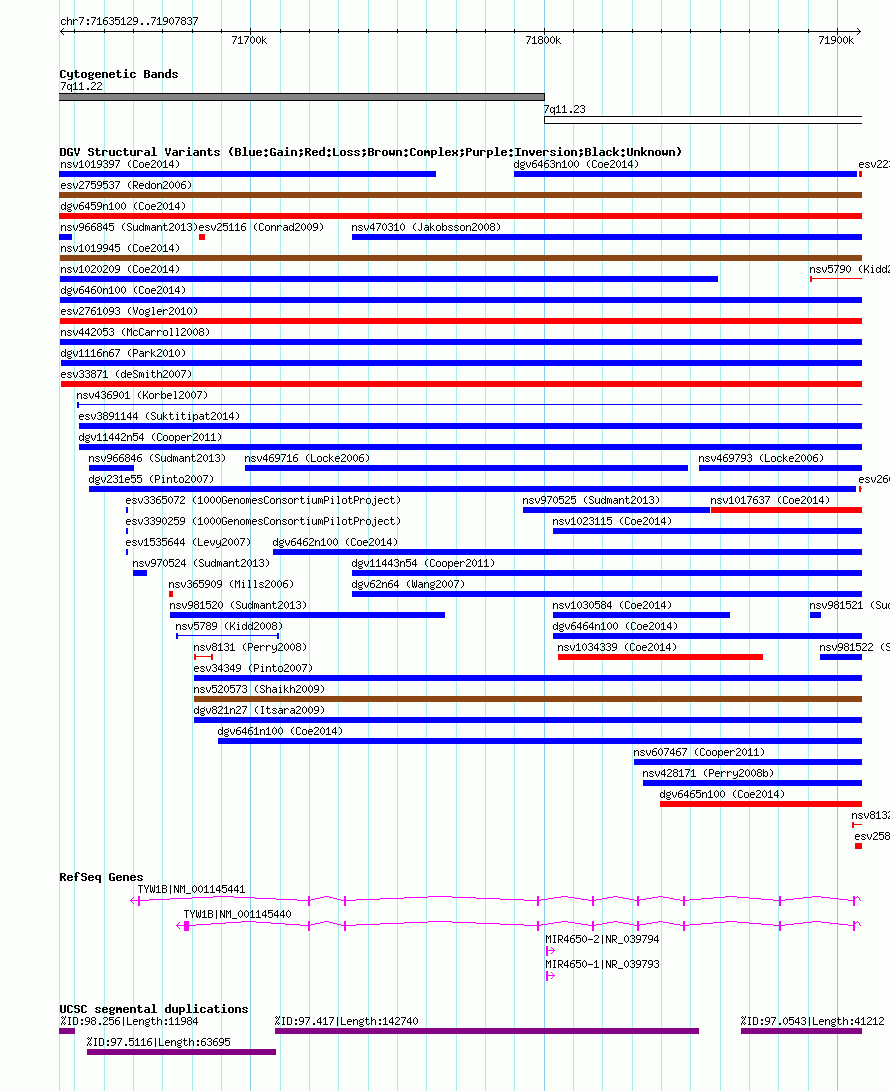Click nsv365909 (Mills2006) variant
The image size is (890, 1091).
[171, 594]
